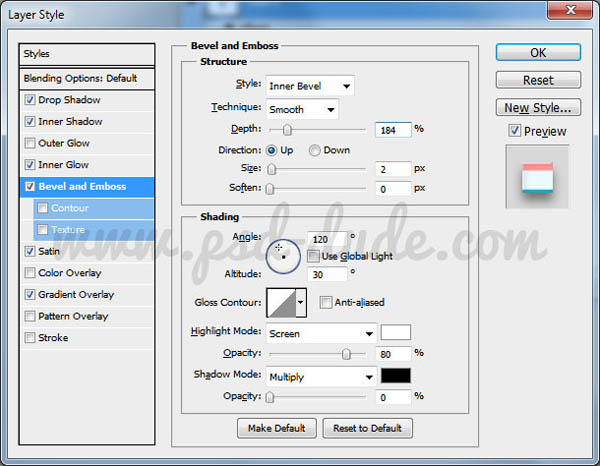This screenshot has height=466, width=600.
Task: Click the layer style preview thumbnail
Action: pos(537,177)
